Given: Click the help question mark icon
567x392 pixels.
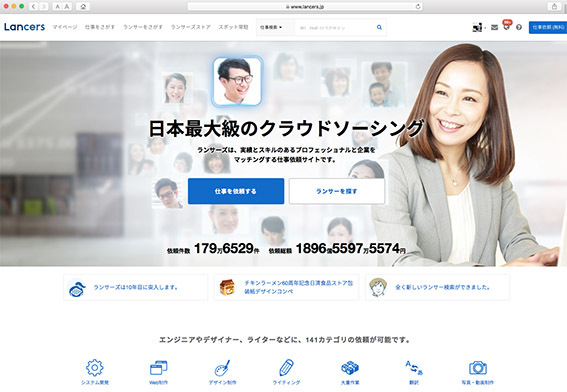Looking at the screenshot, I should 519,27.
